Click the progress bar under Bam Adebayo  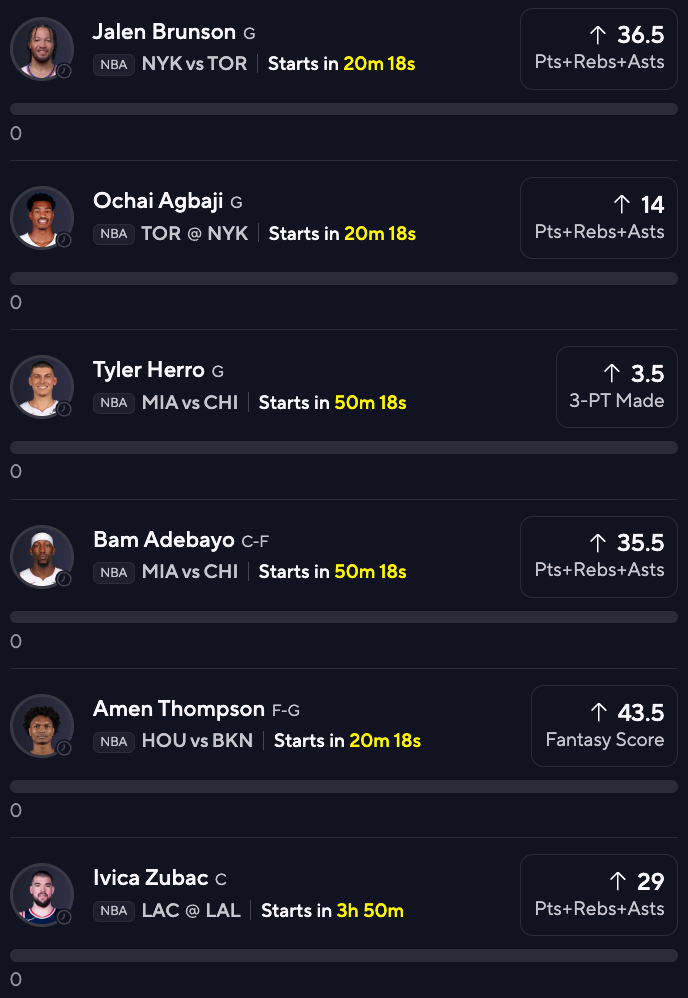[x=344, y=617]
